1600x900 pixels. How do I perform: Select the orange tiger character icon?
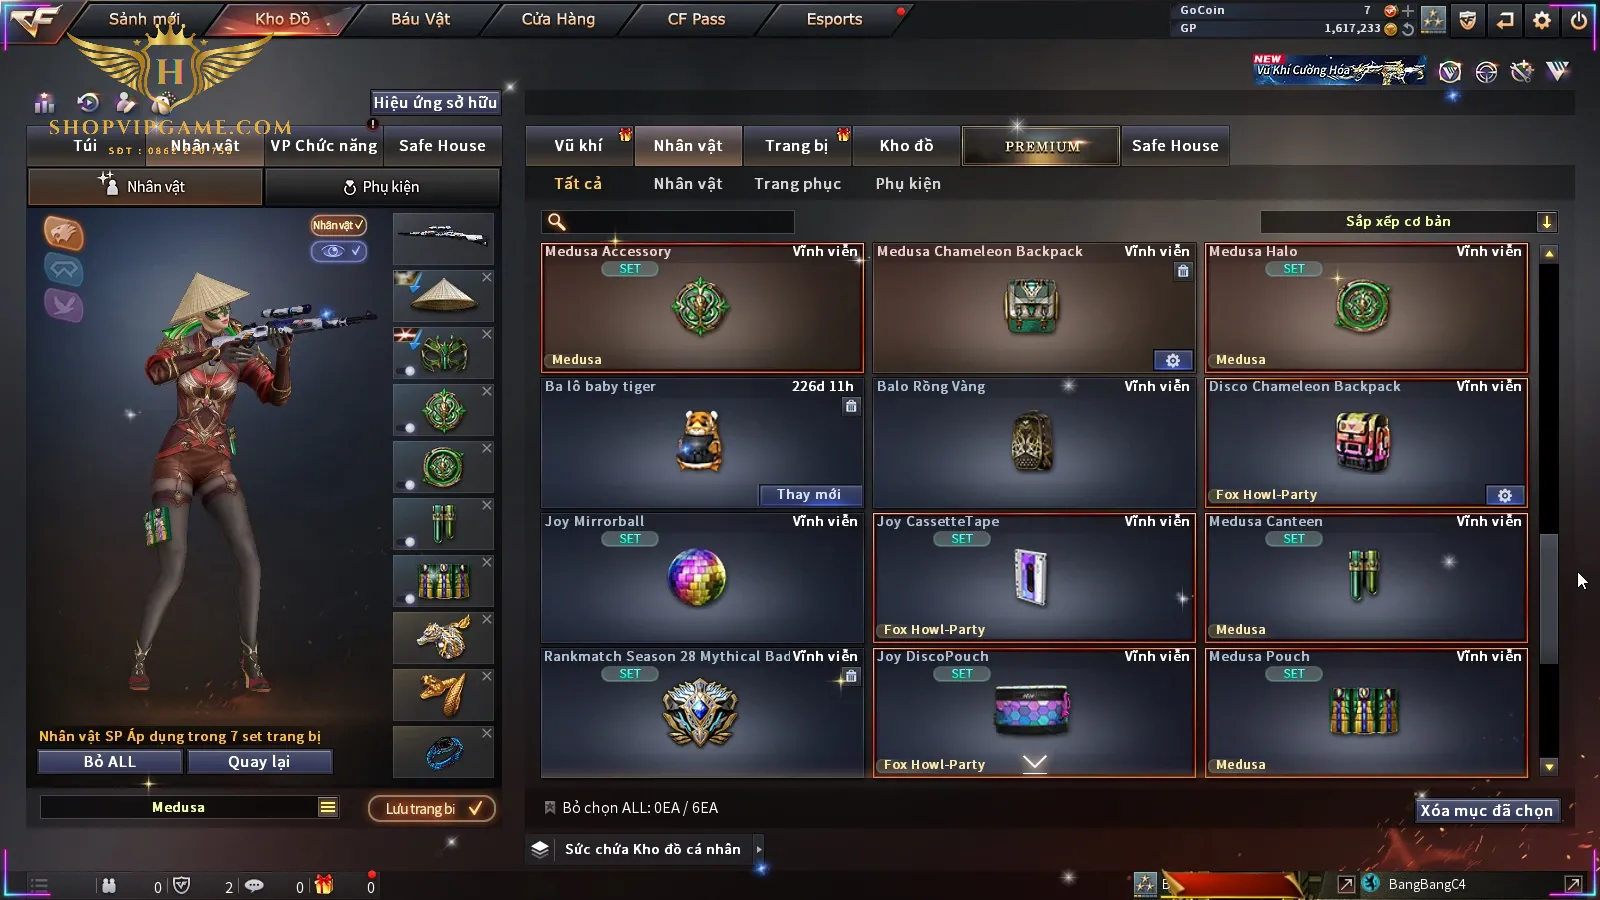click(63, 233)
